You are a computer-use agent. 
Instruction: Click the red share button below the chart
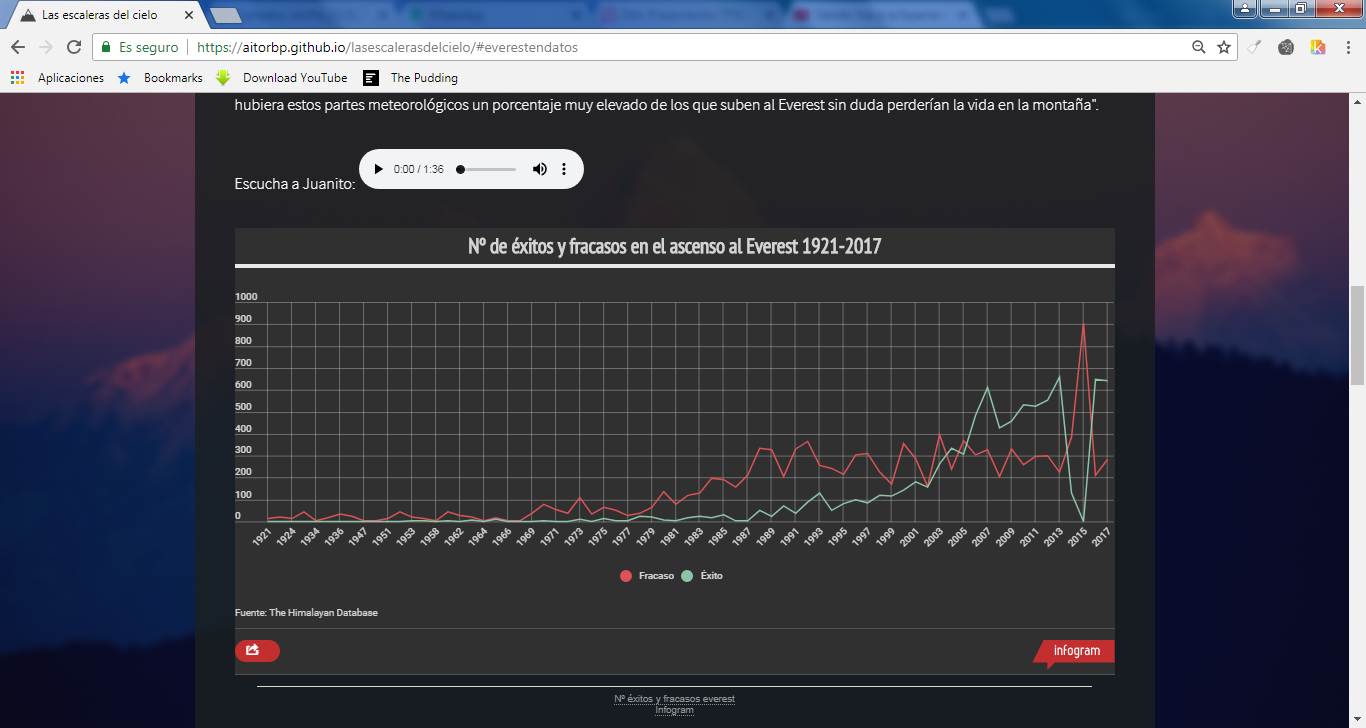[257, 650]
